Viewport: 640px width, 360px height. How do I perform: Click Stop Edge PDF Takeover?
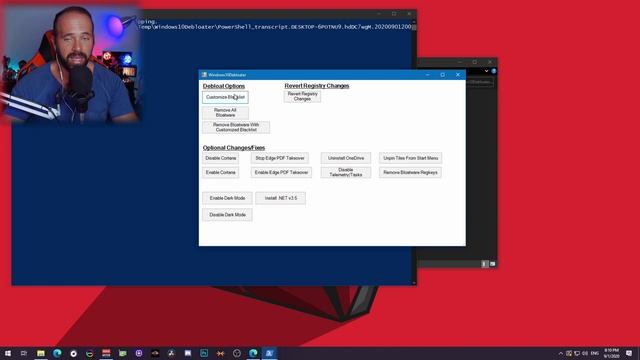(280, 158)
